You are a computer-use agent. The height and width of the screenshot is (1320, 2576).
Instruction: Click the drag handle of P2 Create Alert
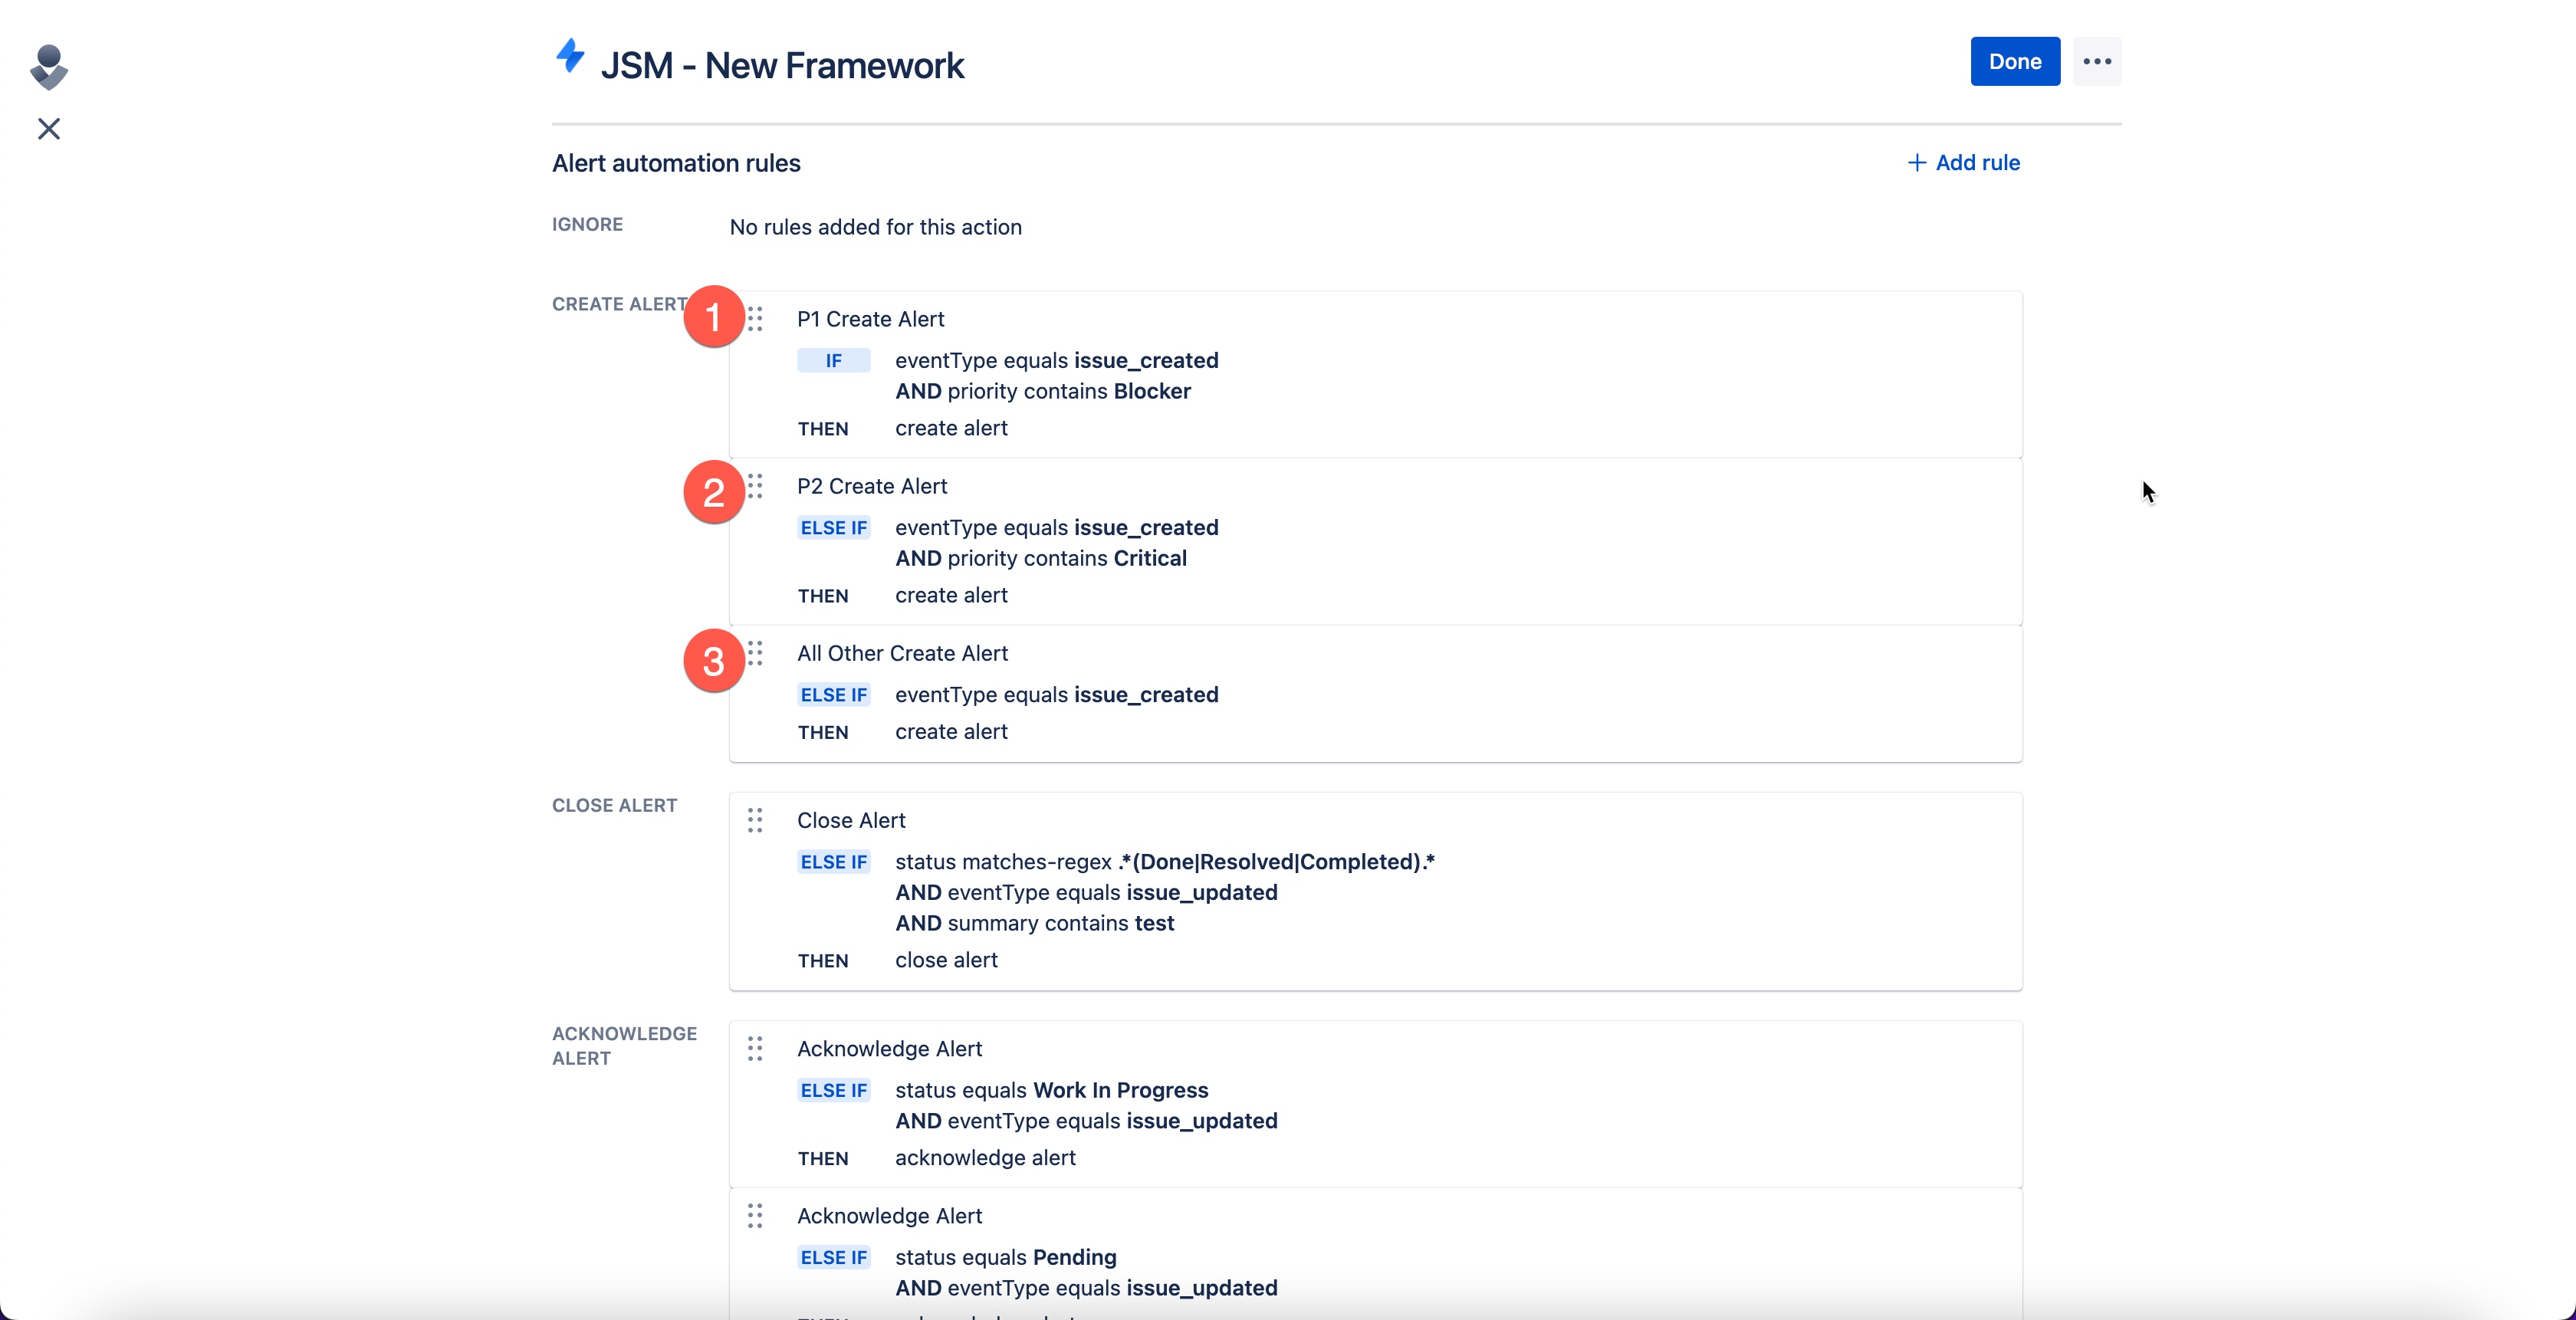click(756, 487)
